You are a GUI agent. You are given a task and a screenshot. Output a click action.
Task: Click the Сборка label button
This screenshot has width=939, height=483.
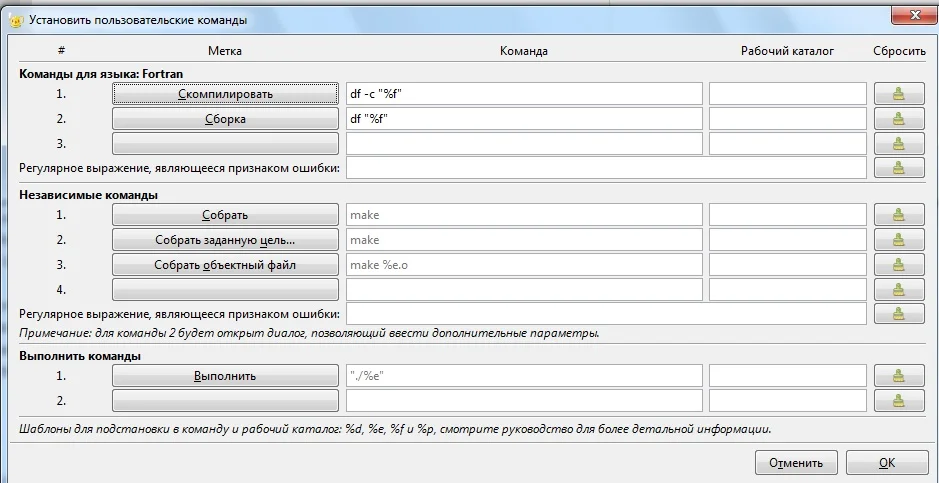click(x=225, y=119)
